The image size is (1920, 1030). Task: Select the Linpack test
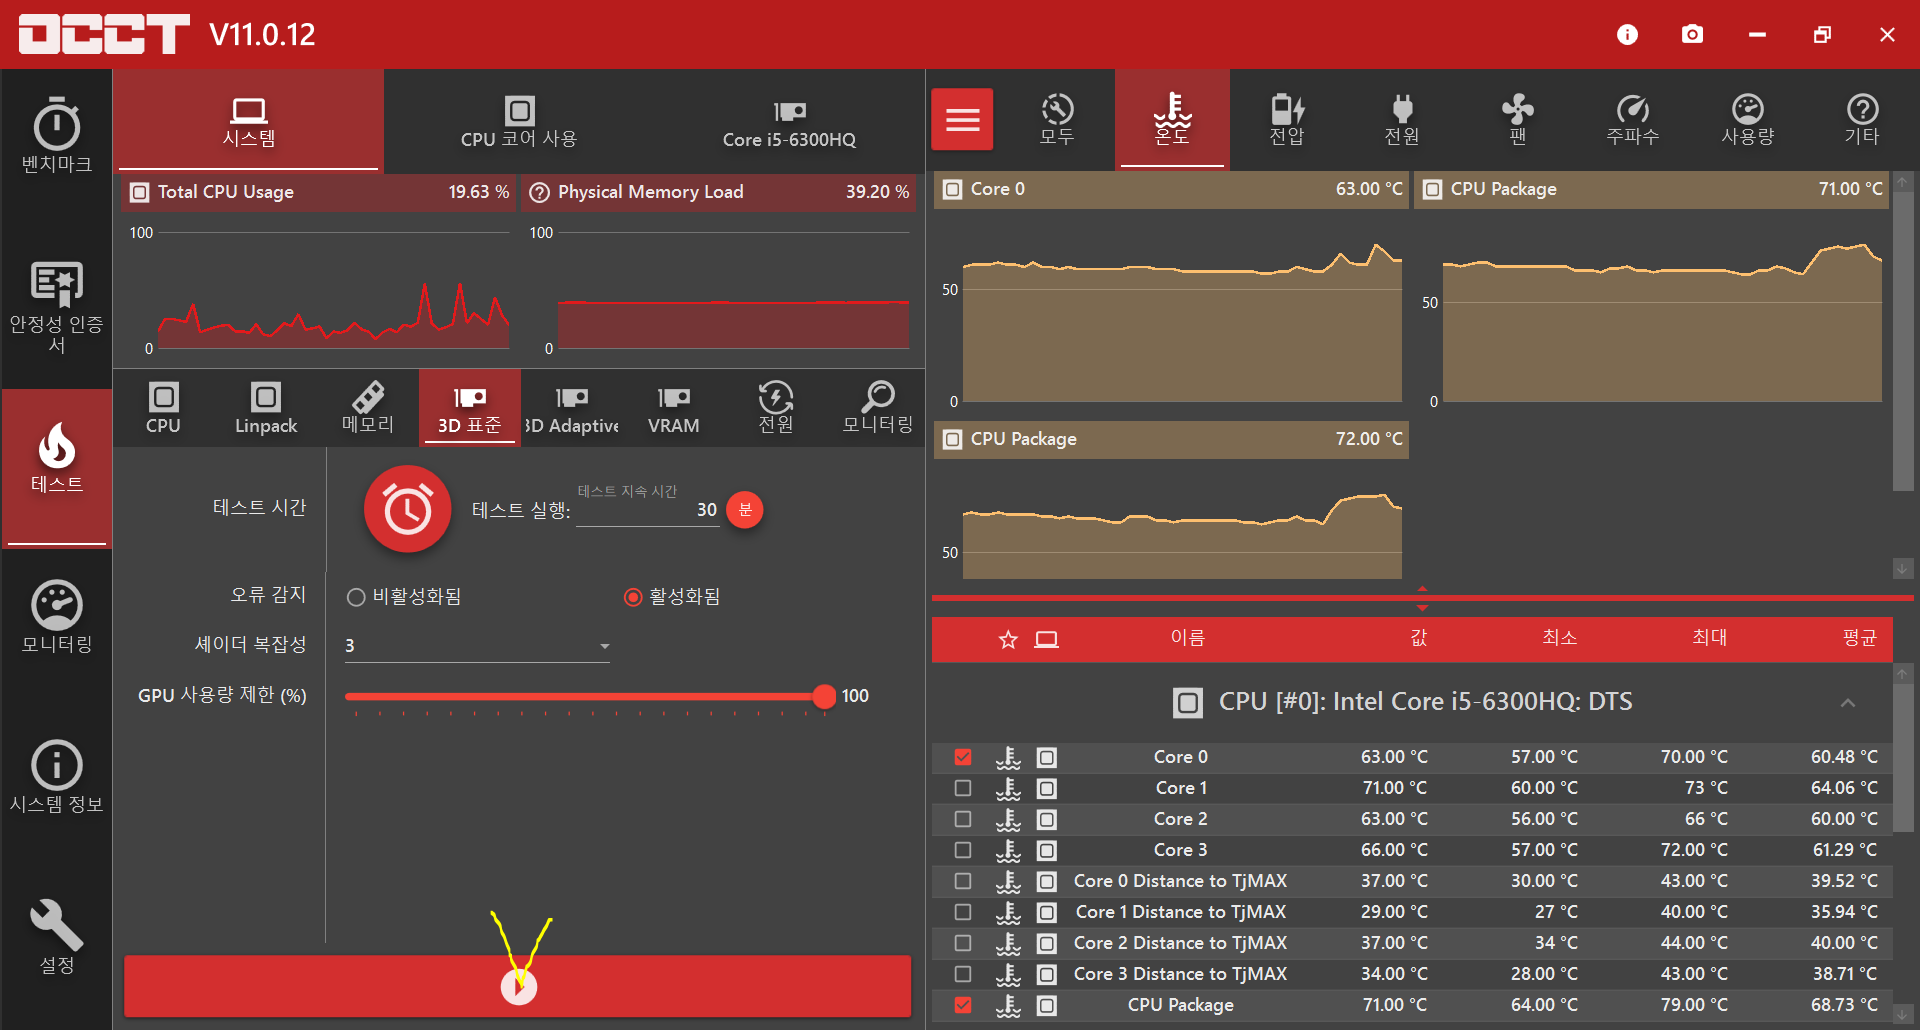pos(266,408)
